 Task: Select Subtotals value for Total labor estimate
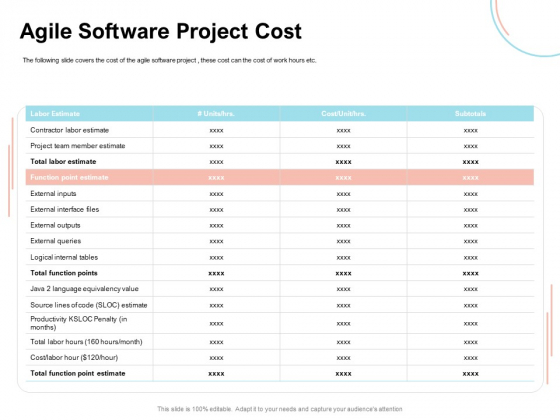coord(471,162)
